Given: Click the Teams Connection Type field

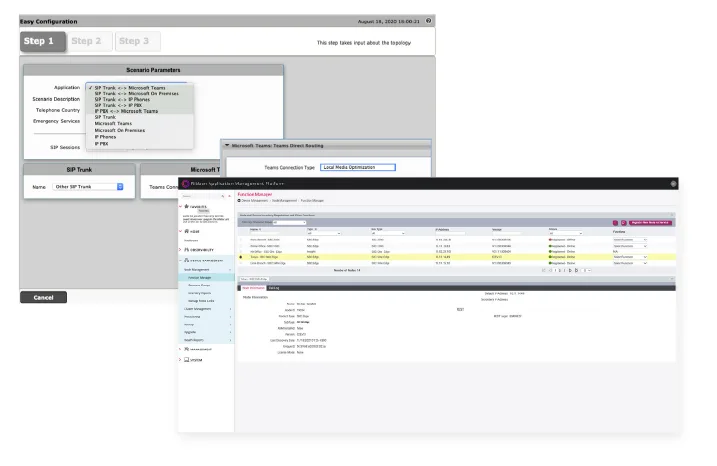Looking at the screenshot, I should [x=358, y=167].
